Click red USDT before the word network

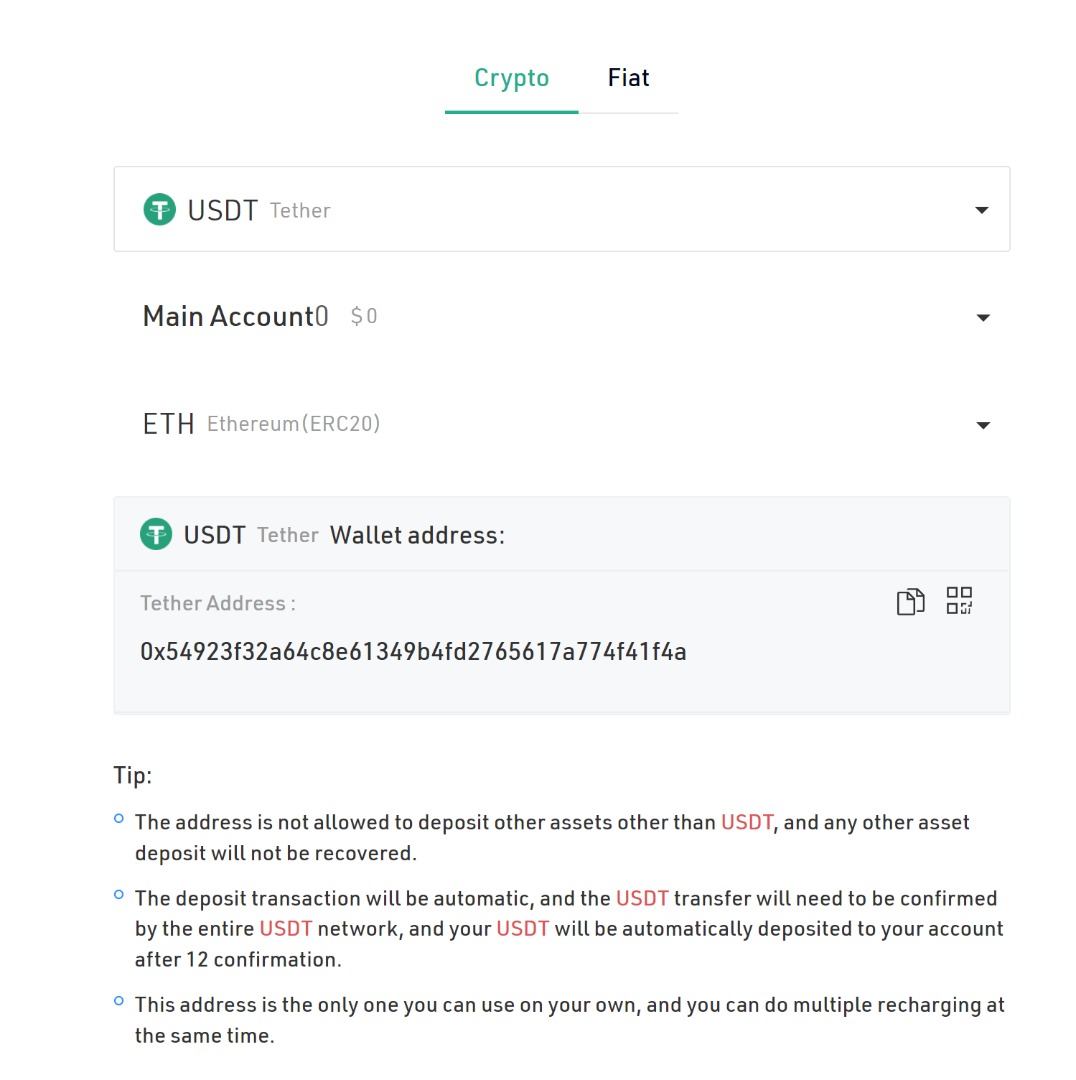tap(286, 929)
